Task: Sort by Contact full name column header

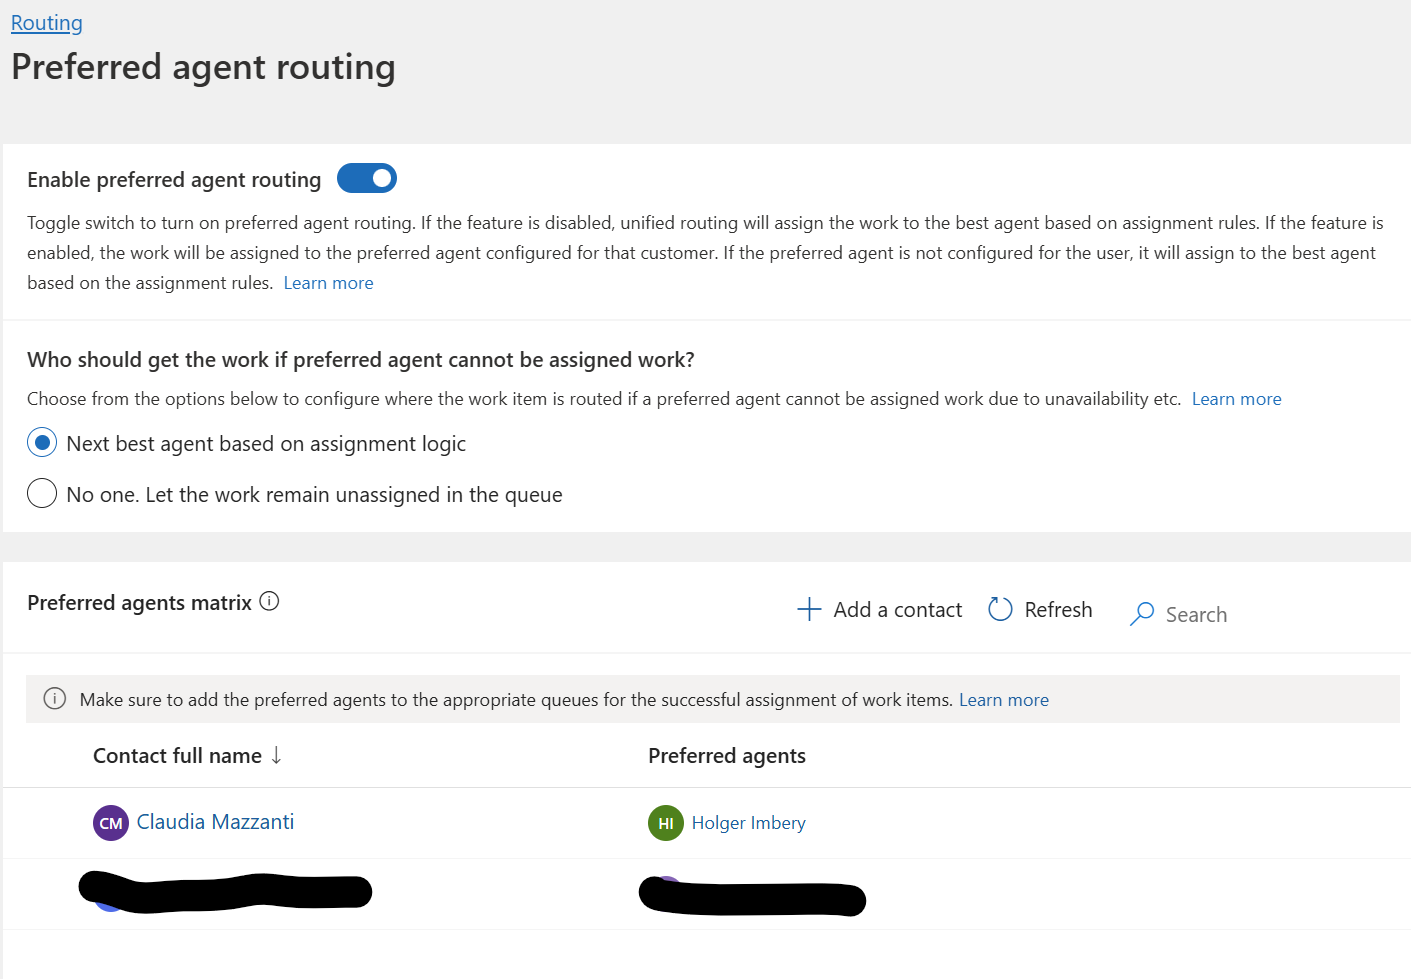Action: [x=177, y=756]
